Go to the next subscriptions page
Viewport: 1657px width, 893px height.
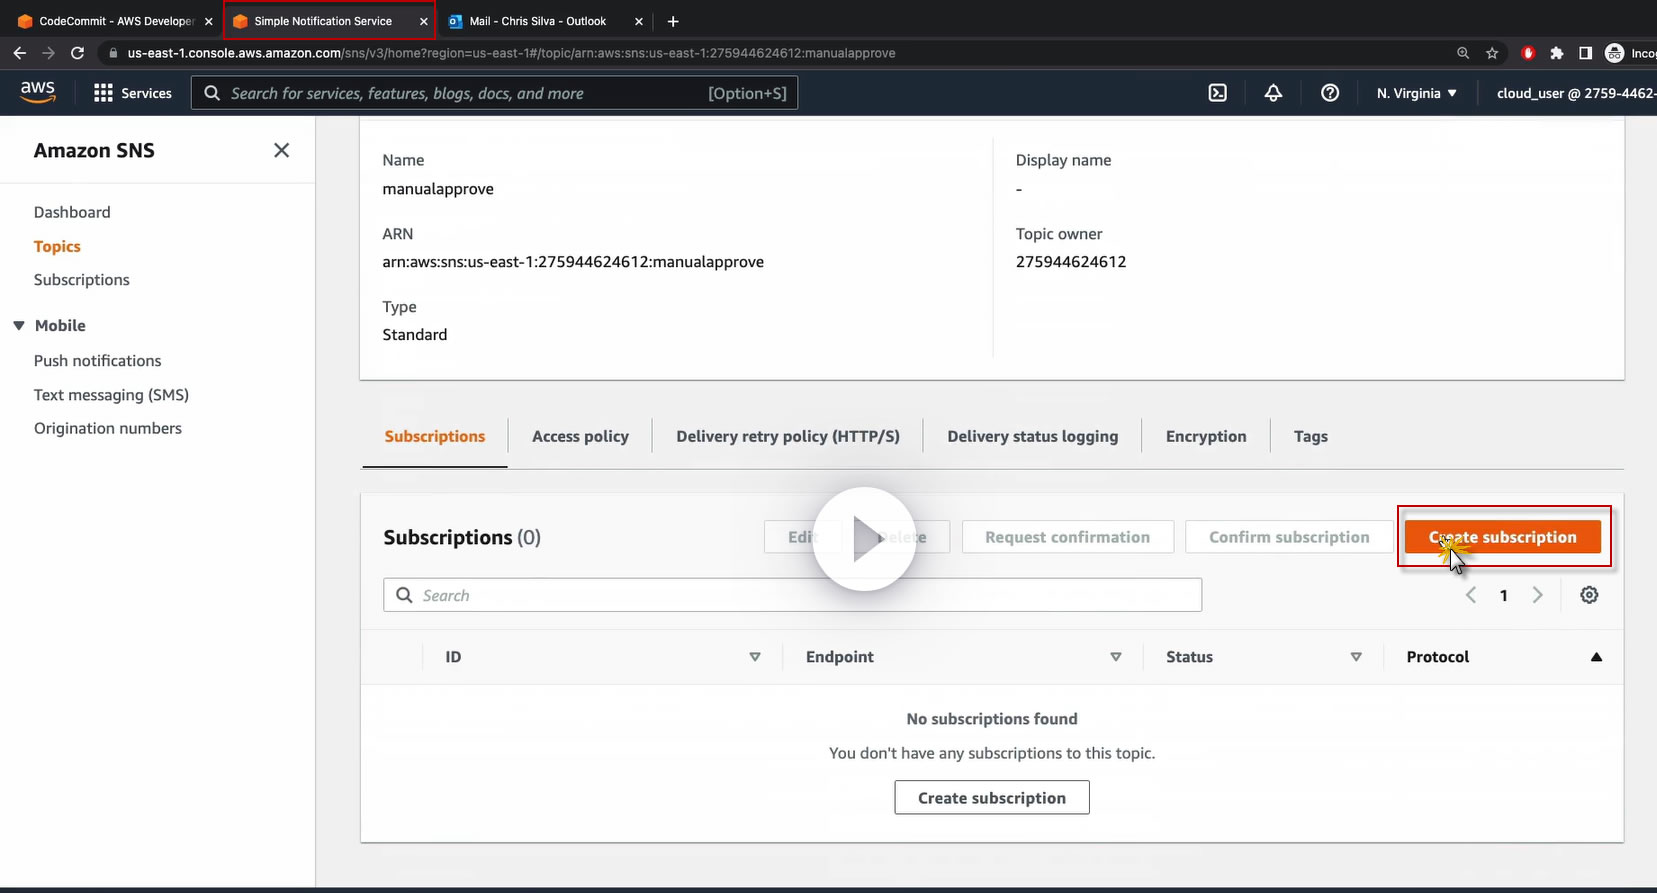pyautogui.click(x=1538, y=595)
